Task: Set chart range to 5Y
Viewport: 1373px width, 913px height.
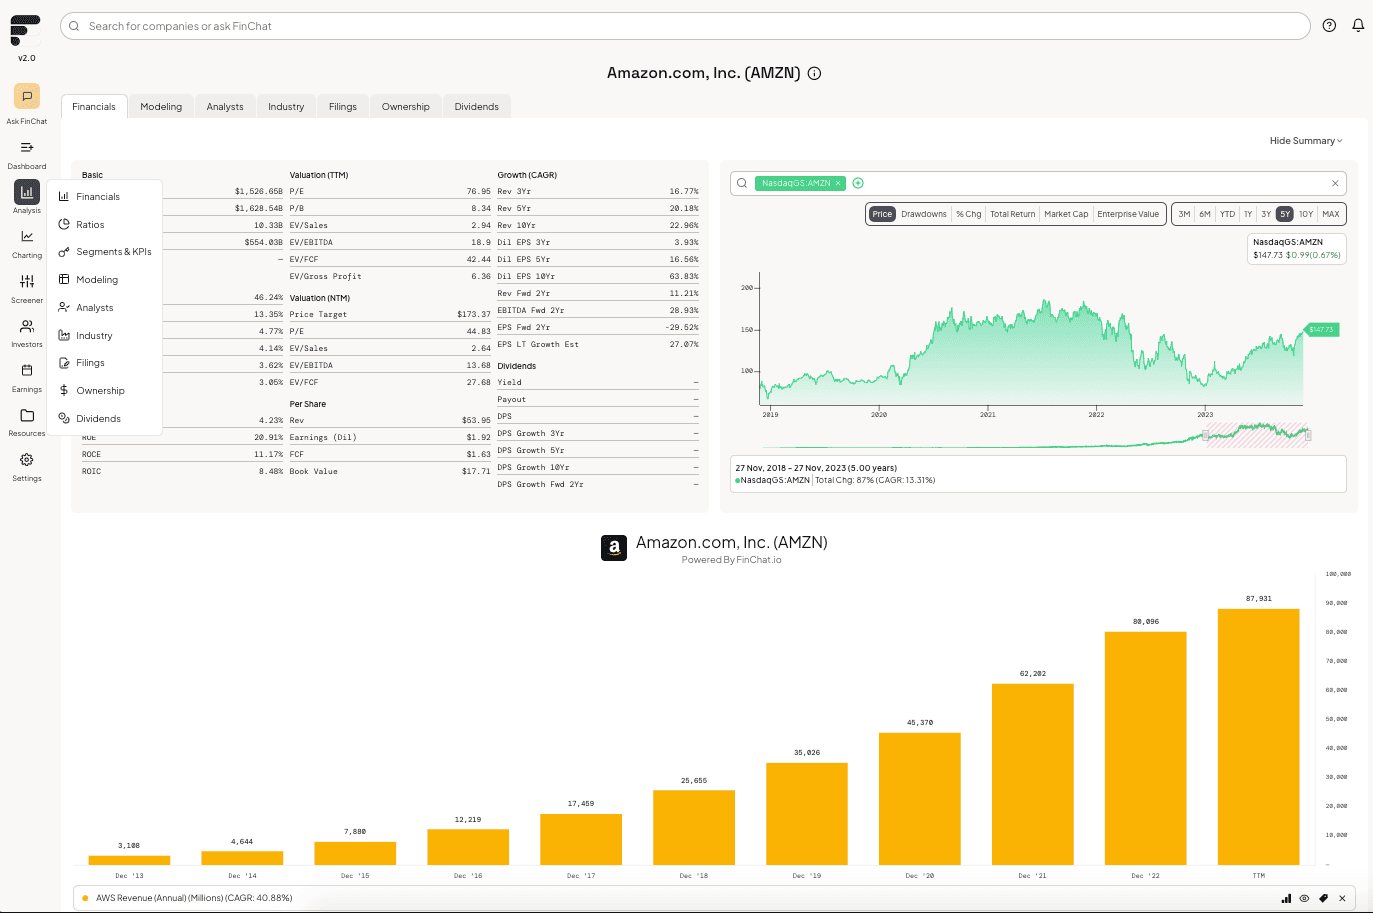Action: (x=1285, y=214)
